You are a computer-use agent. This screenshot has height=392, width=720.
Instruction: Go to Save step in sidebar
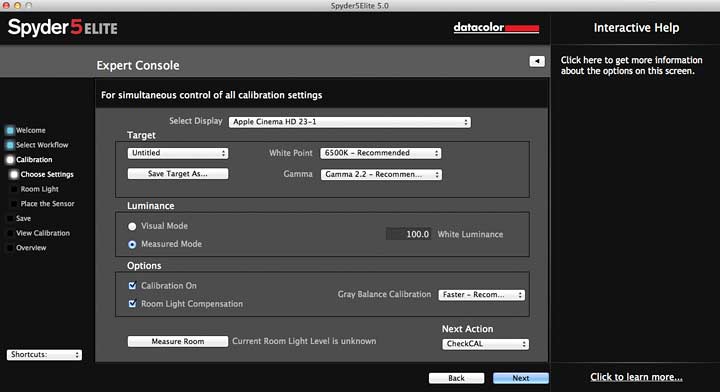[x=23, y=218]
